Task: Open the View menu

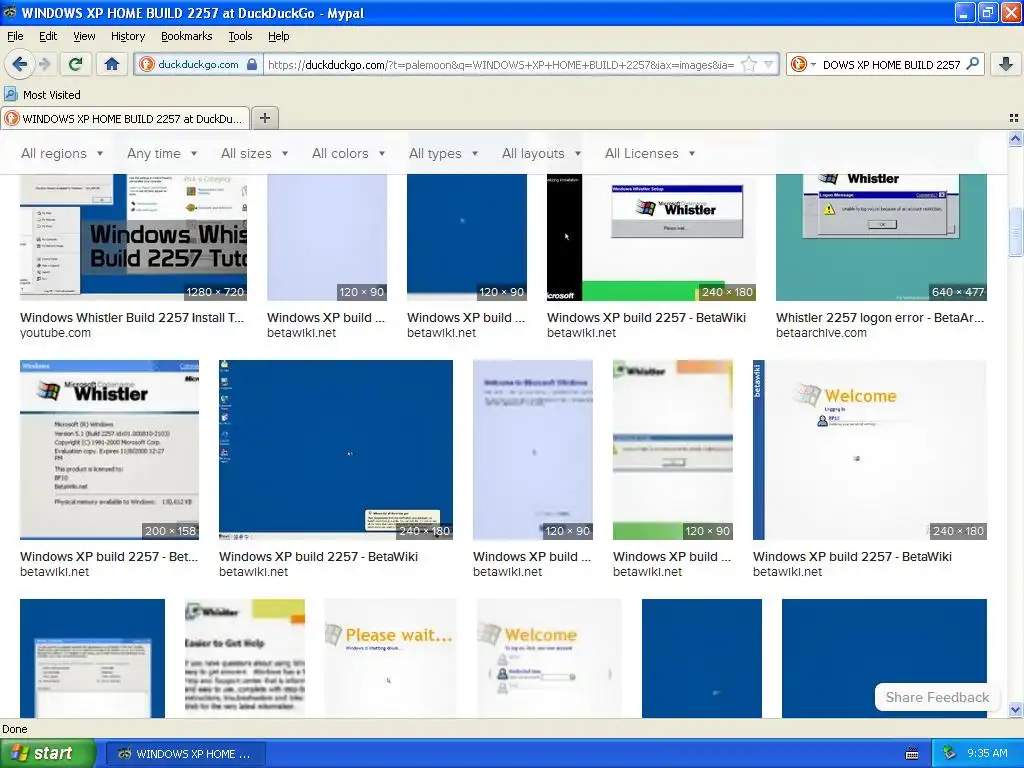Action: (84, 36)
